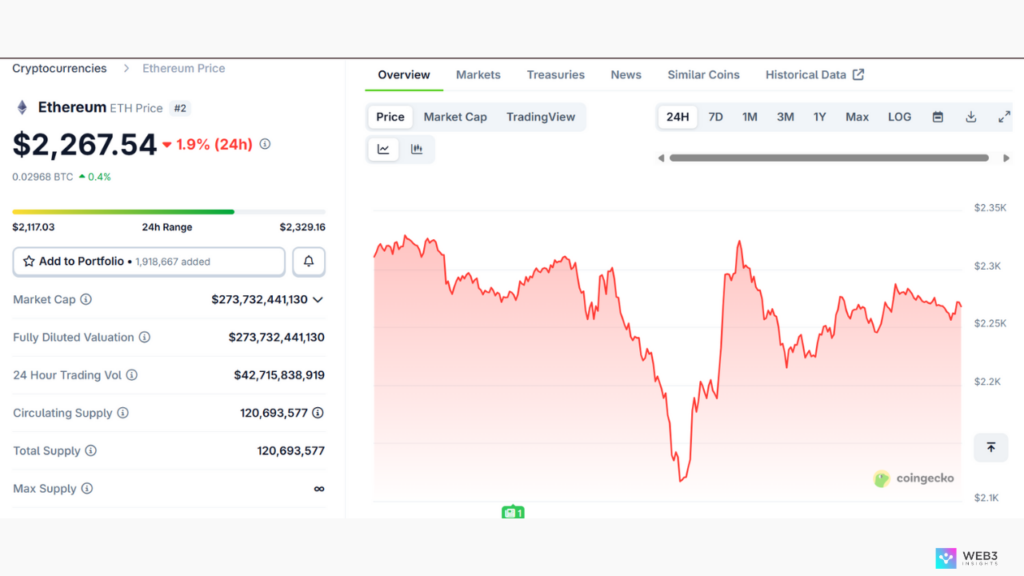Select the 7D time range
The image size is (1024, 576).
[716, 117]
